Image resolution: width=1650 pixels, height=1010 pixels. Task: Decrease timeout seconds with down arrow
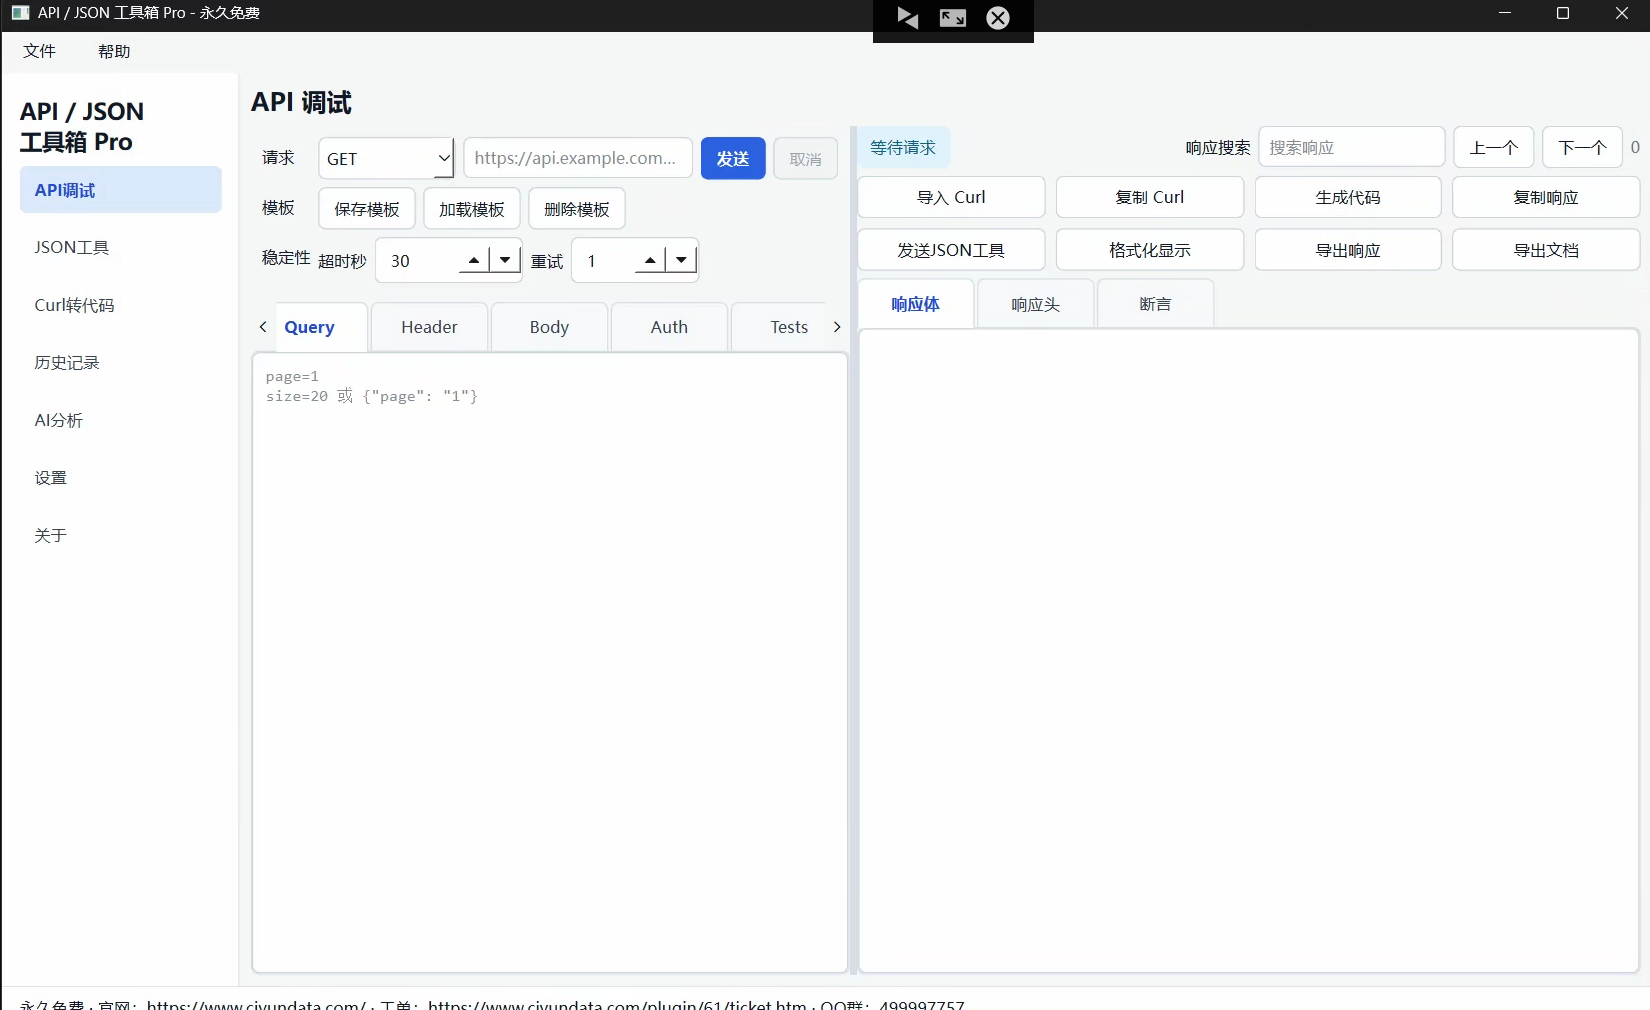tap(505, 261)
